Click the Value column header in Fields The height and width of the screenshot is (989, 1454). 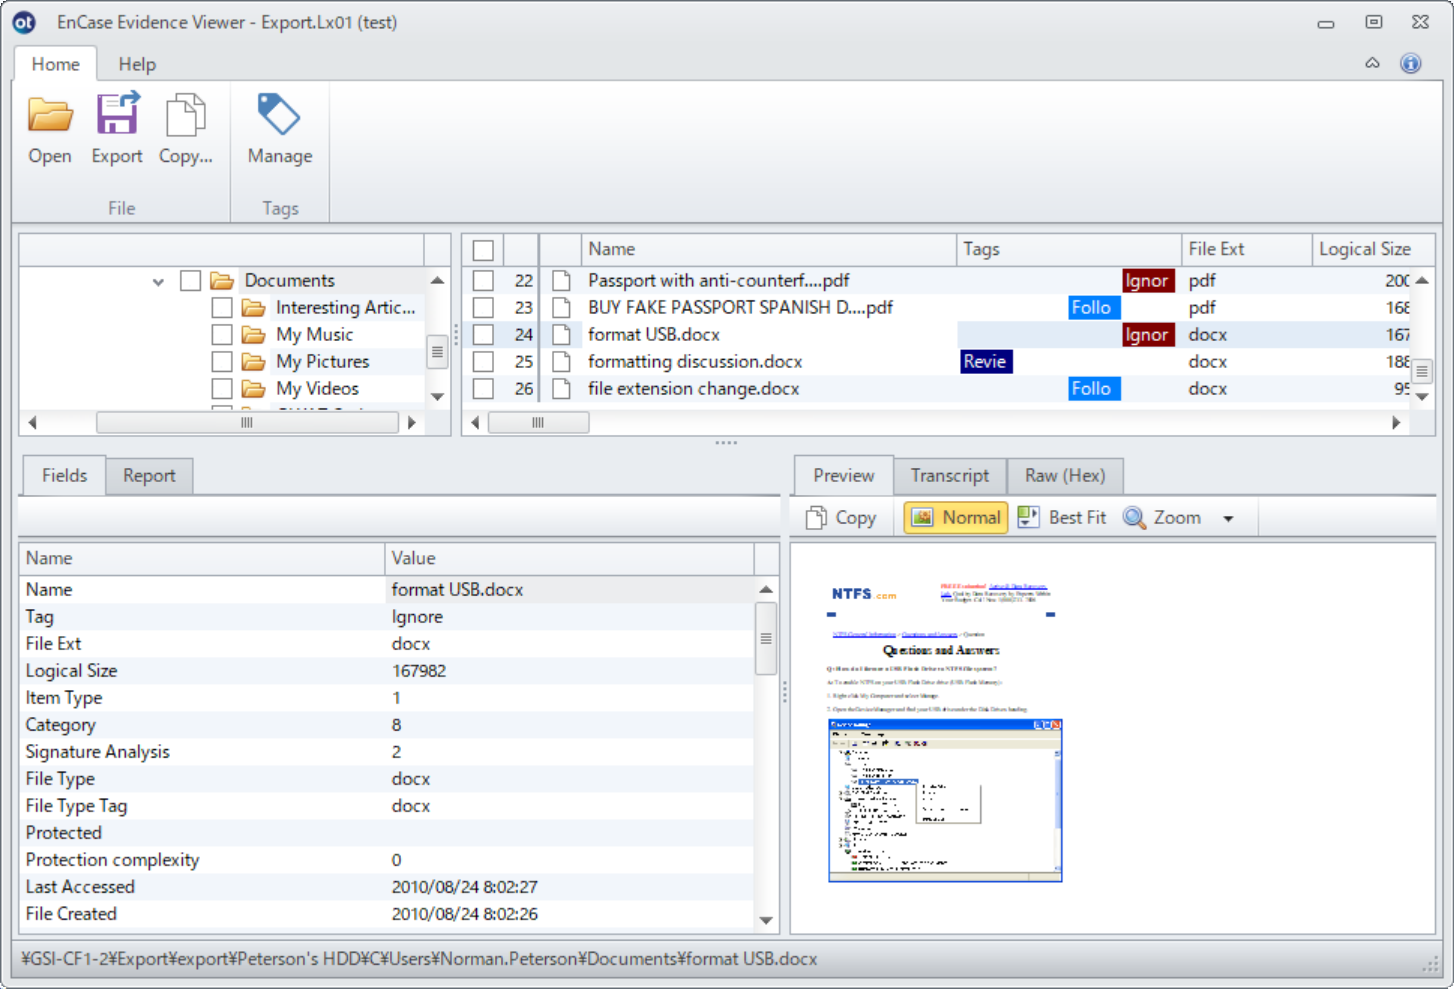click(569, 558)
